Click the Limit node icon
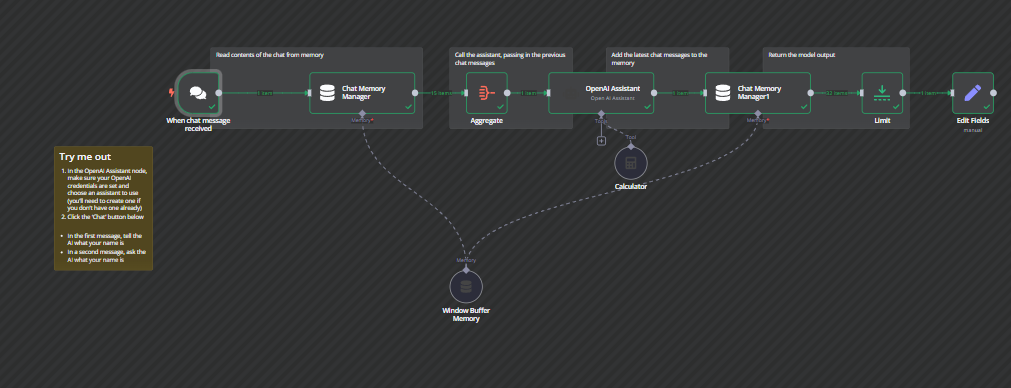The height and width of the screenshot is (388, 1011). (882, 93)
